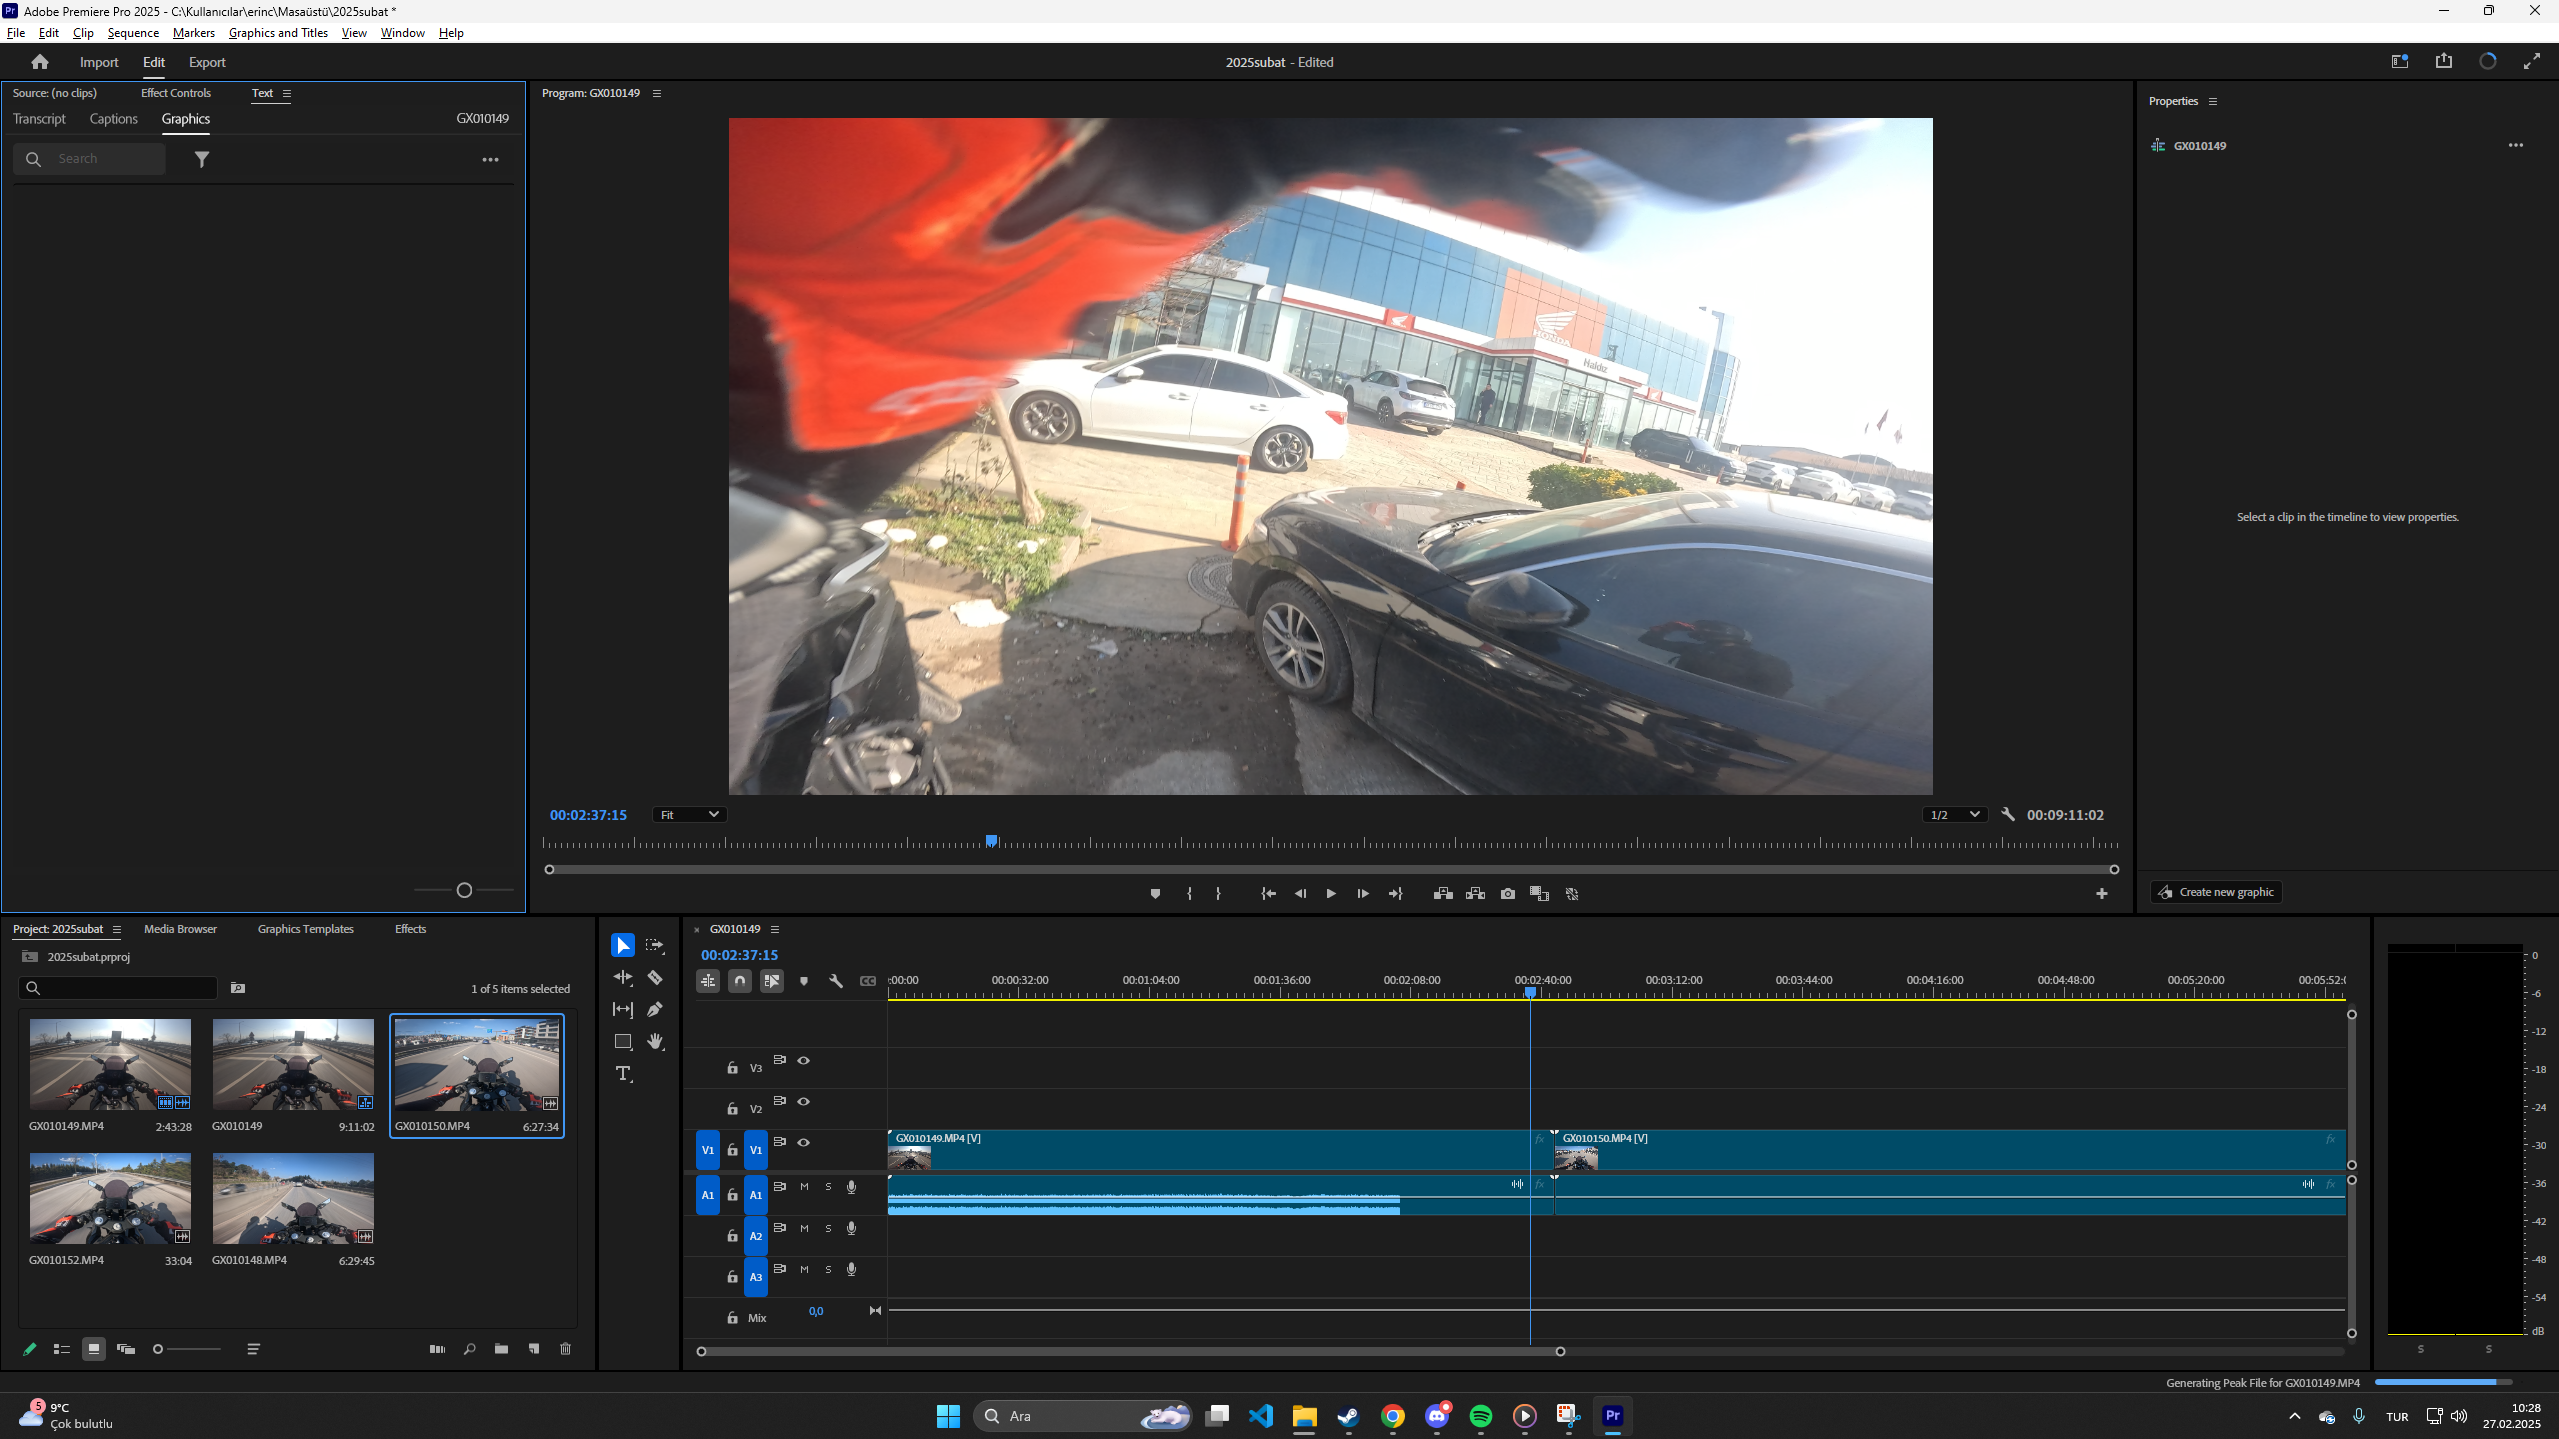Solo audio track A2

pyautogui.click(x=828, y=1228)
